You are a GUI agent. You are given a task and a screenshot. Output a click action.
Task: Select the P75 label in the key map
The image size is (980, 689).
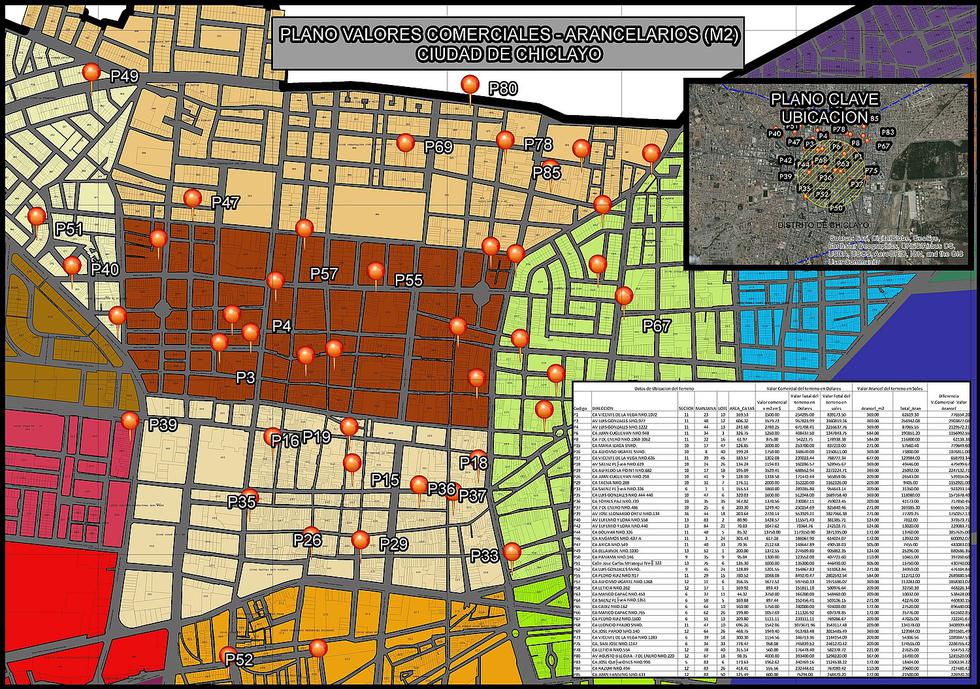tap(872, 171)
